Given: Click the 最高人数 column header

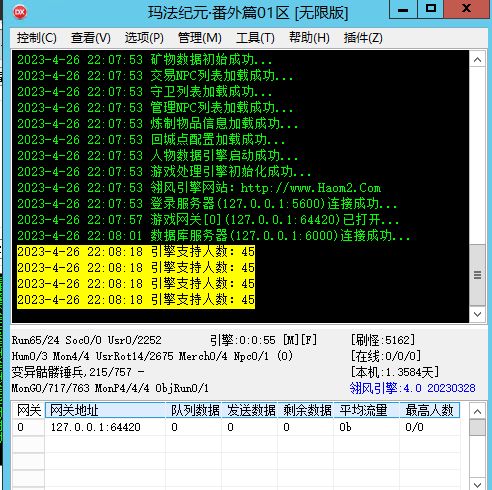Looking at the screenshot, I should pos(430,410).
